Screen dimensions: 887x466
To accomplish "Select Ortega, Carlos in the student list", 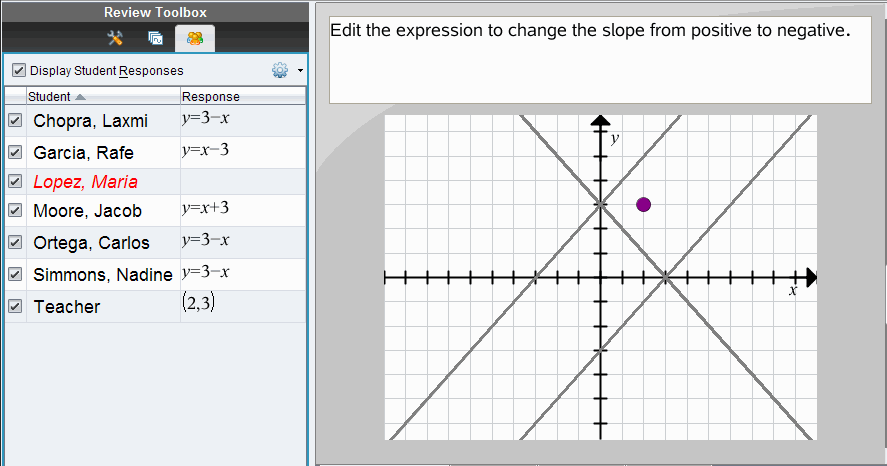I will [91, 243].
